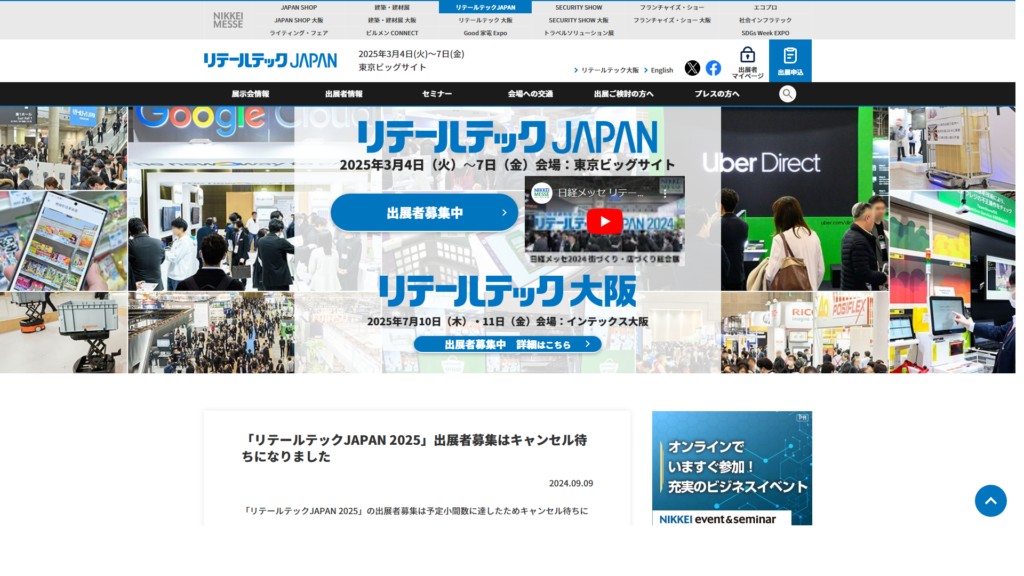1024x576 pixels.
Task: Select the JAPAN SHOP top link
Action: (x=301, y=8)
